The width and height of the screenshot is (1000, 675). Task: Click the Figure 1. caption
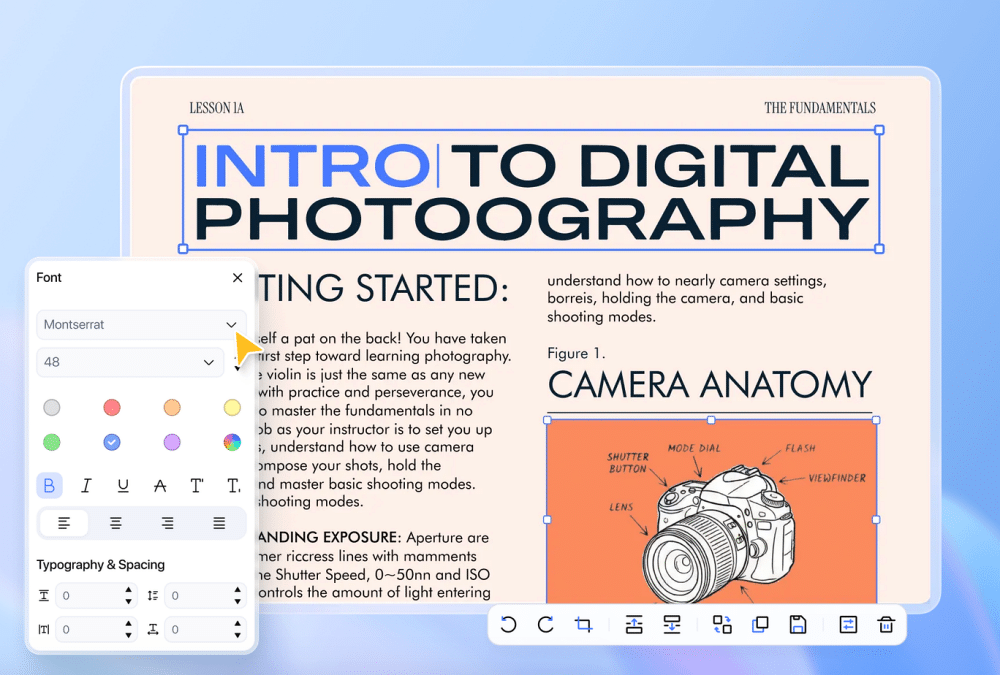click(576, 353)
